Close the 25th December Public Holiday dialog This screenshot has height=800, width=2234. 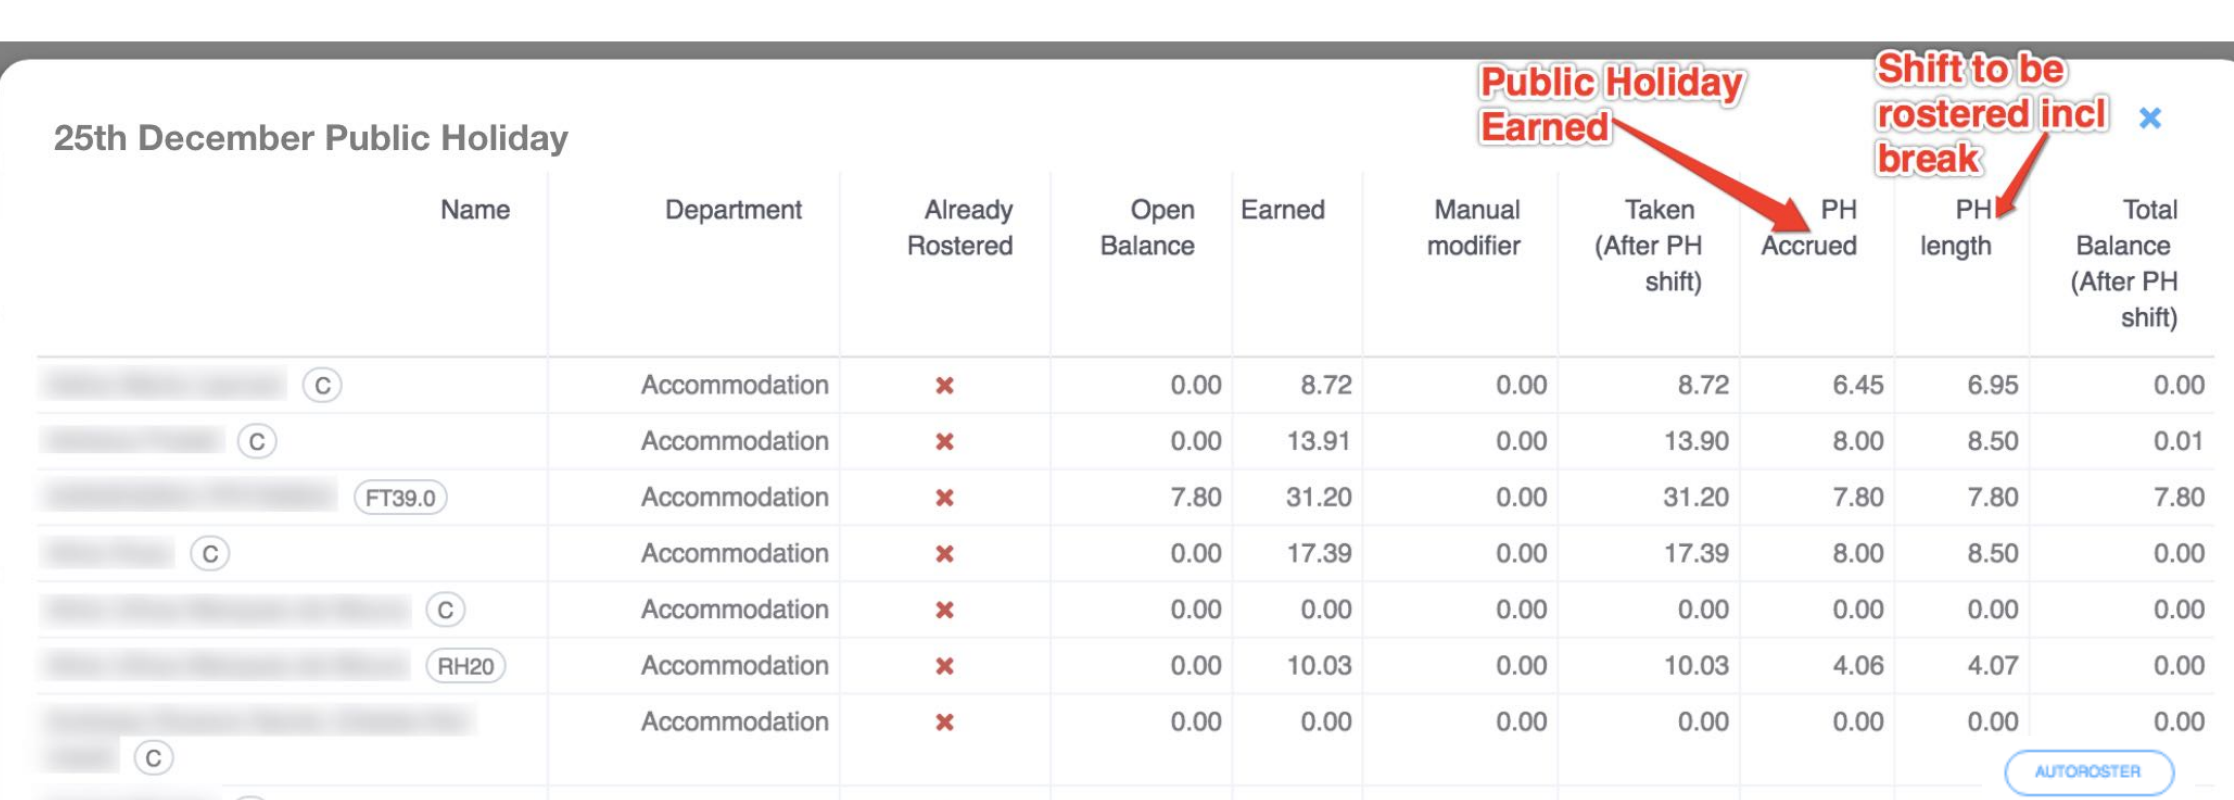point(2149,118)
